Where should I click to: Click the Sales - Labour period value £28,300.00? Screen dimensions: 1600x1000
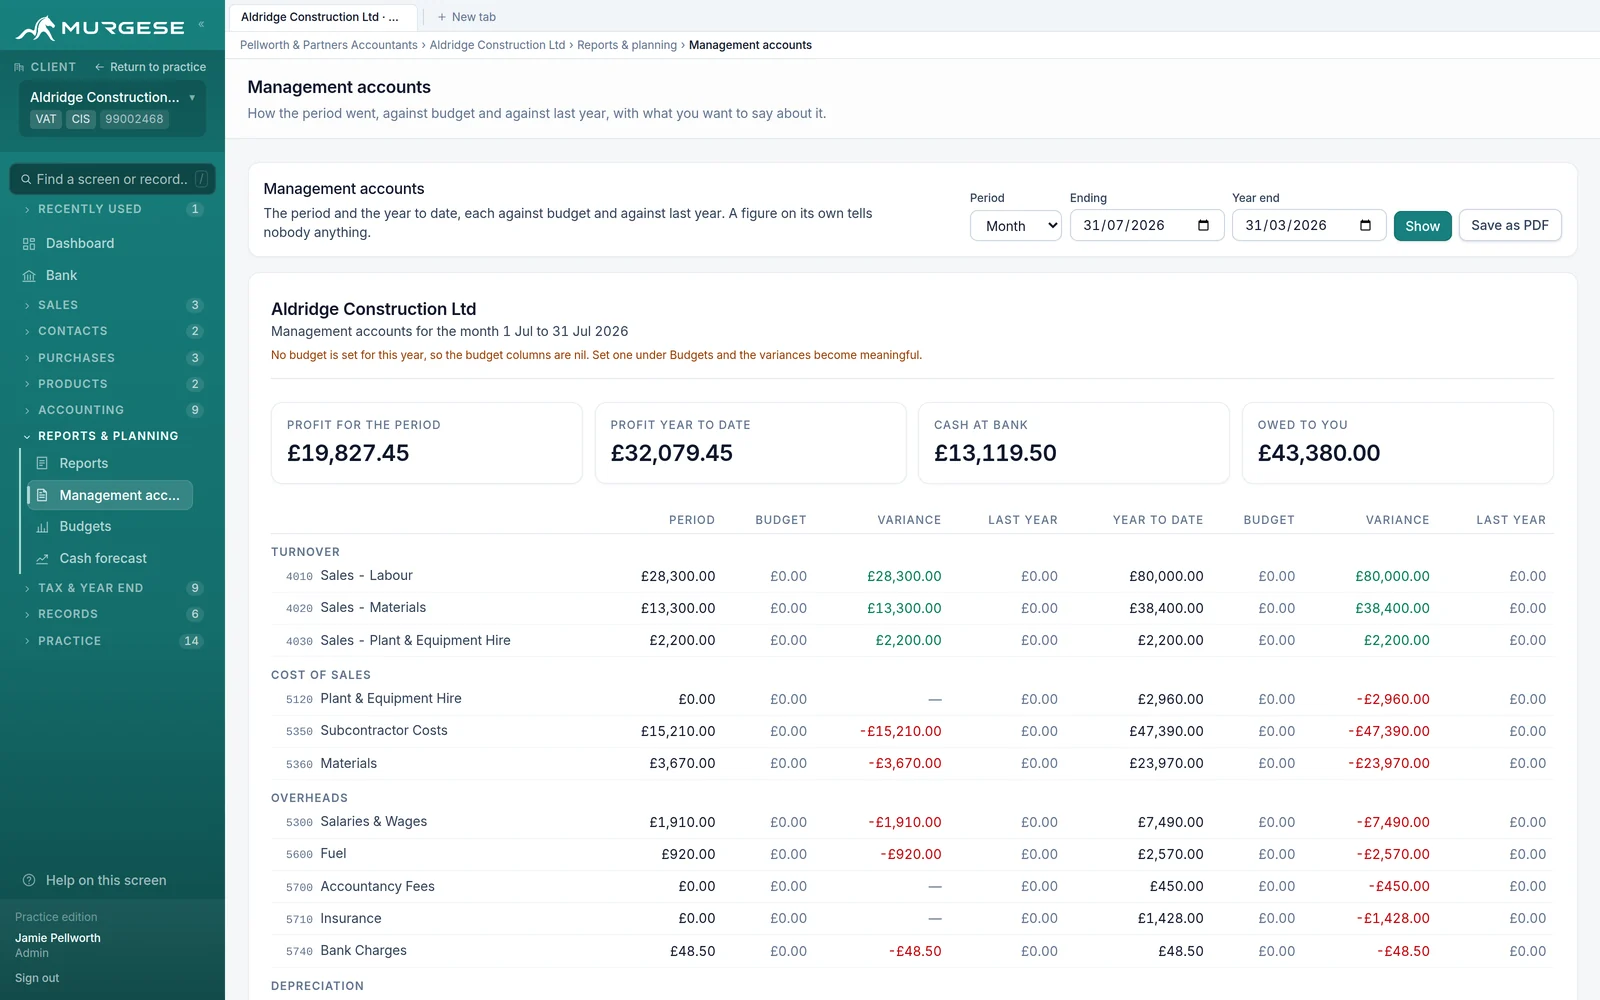point(678,576)
